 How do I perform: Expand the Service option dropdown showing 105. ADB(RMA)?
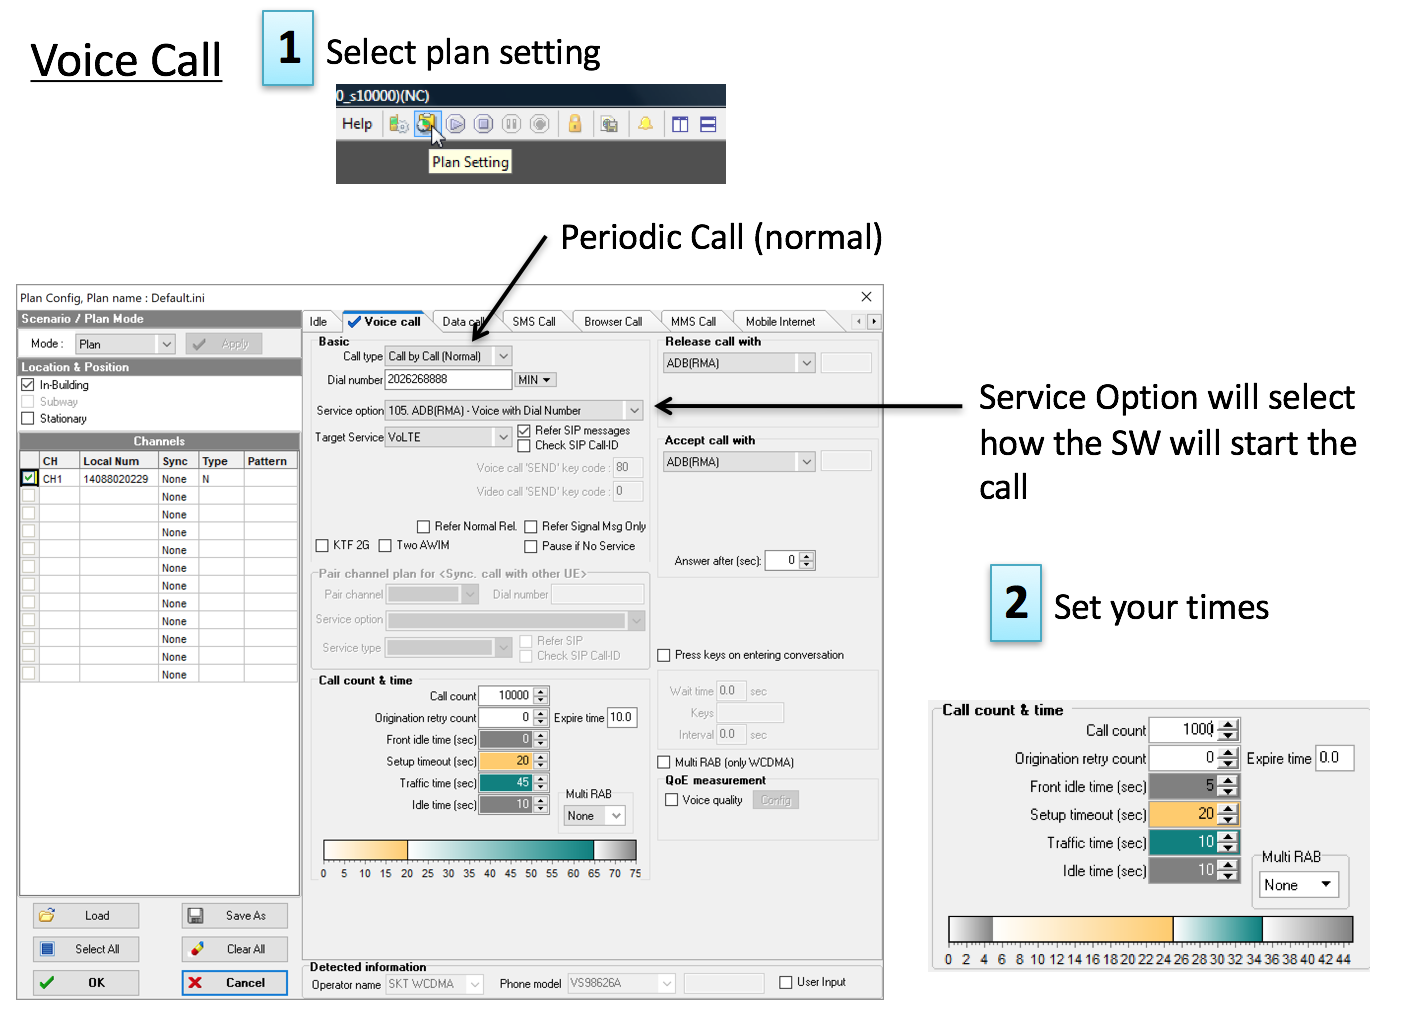[x=514, y=410]
